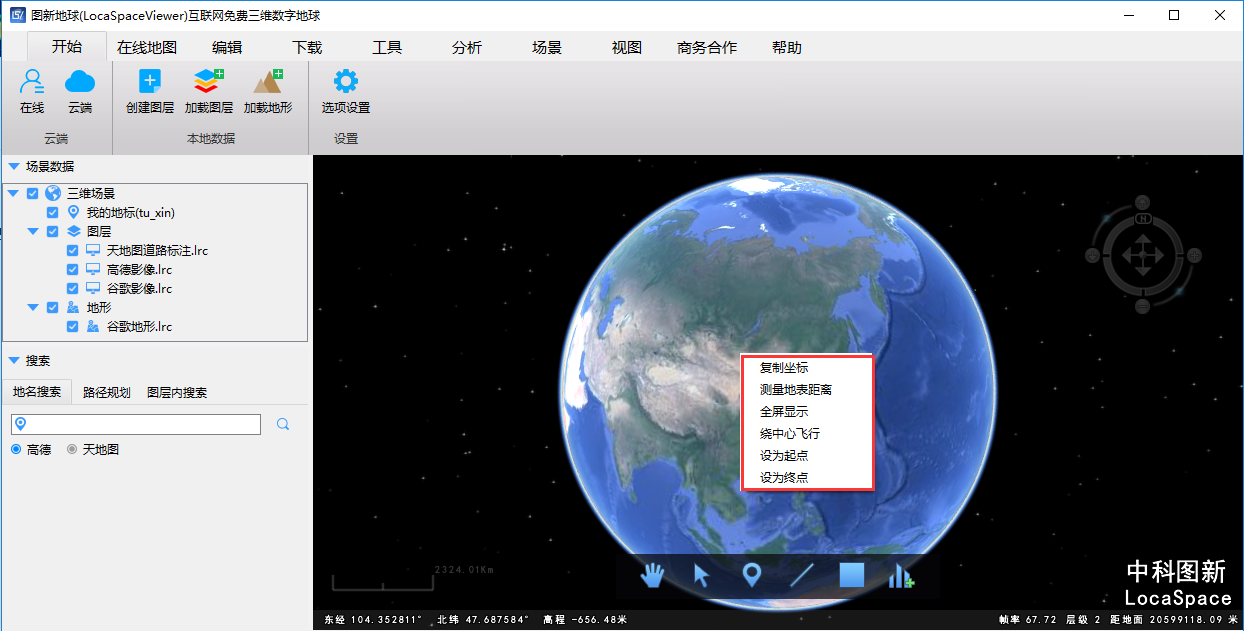Collapse the 场景数据 panel
1244x631 pixels.
(x=13, y=167)
